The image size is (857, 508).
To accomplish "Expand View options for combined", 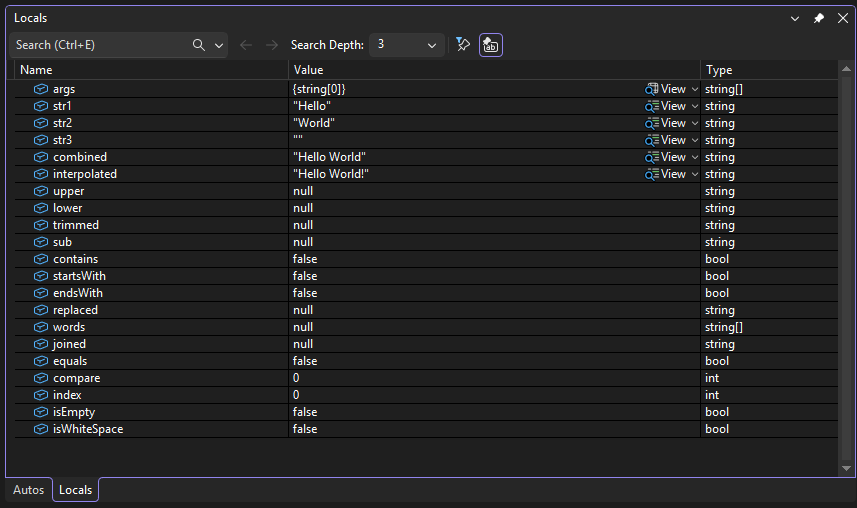I will click(x=695, y=157).
